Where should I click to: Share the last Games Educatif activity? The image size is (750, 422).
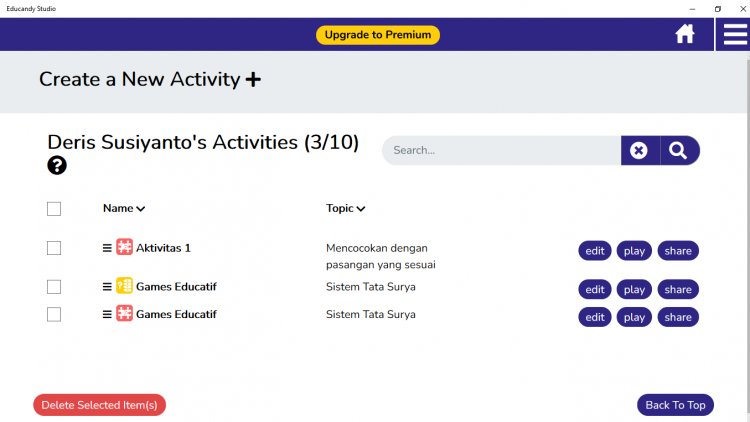coord(678,317)
